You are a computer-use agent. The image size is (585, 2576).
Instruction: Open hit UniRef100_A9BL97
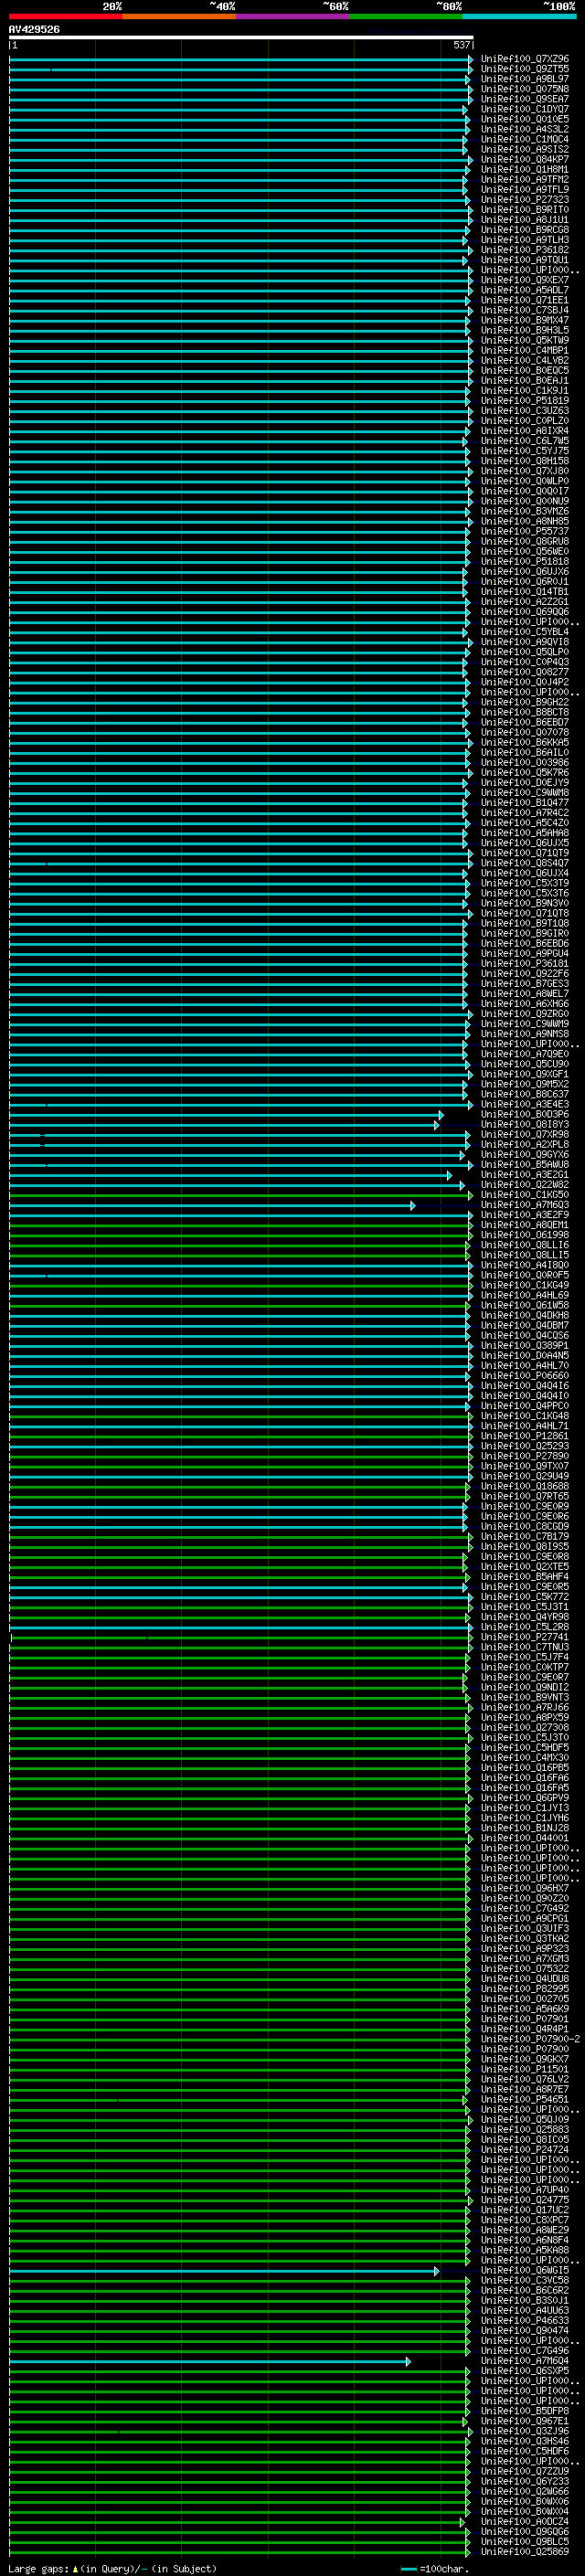(x=524, y=79)
